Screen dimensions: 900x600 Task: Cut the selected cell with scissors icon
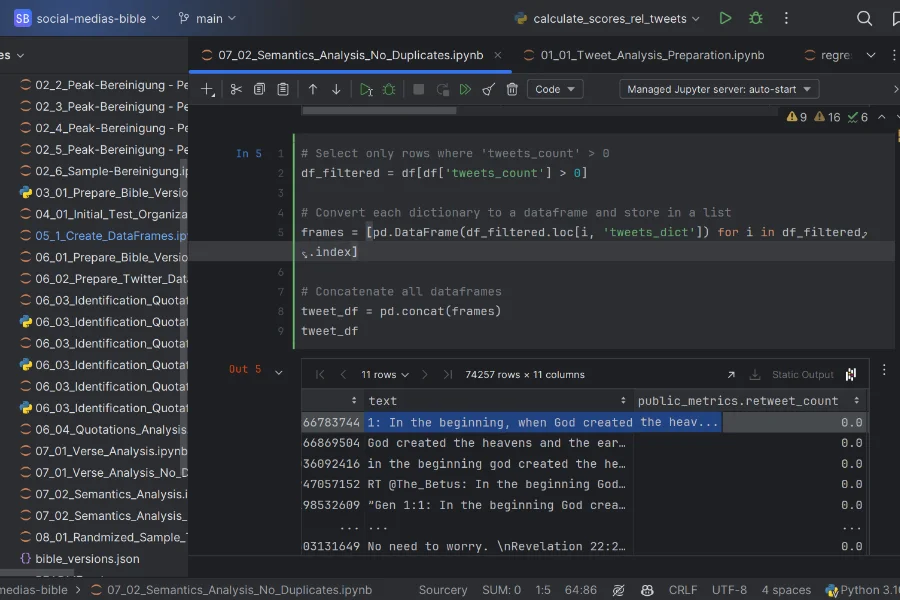(236, 89)
